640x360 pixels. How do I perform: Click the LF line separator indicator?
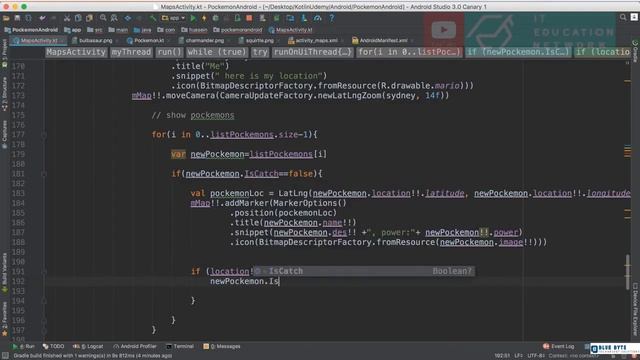[518, 356]
